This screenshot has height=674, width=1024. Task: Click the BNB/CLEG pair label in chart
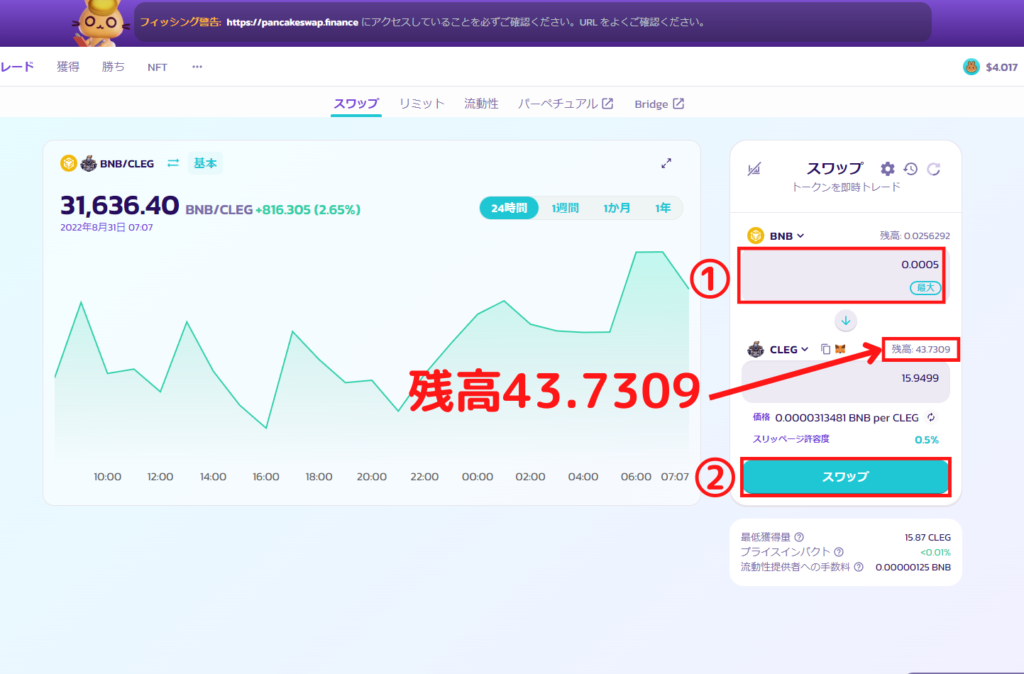127,163
